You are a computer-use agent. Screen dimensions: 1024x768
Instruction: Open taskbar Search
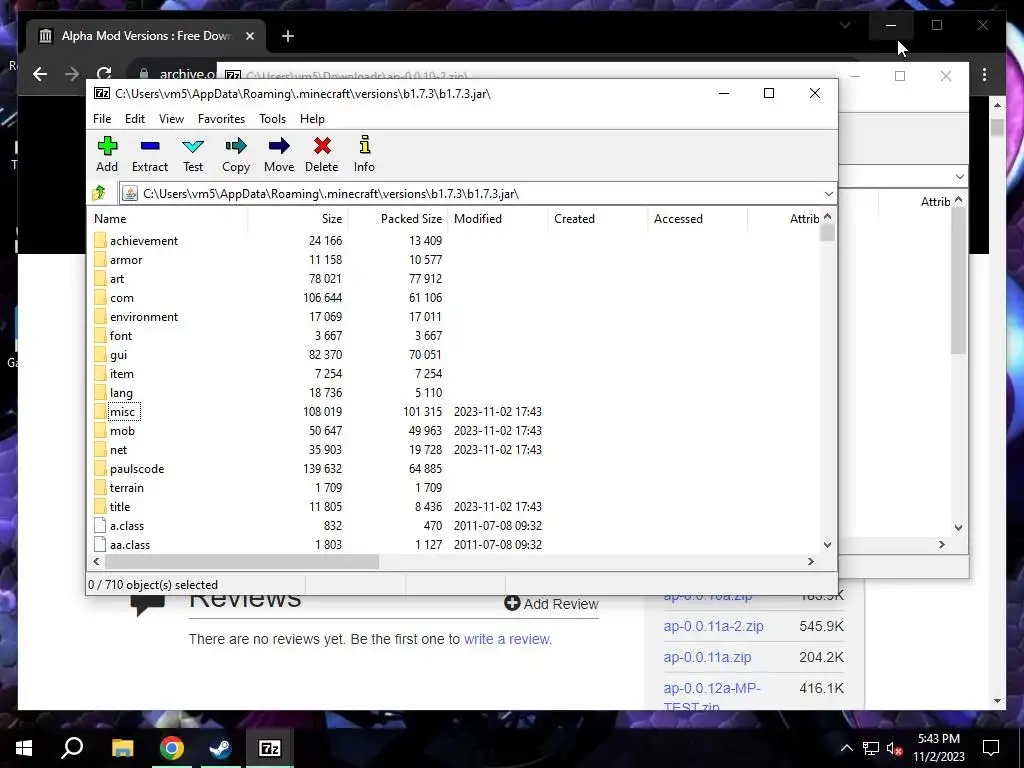72,748
